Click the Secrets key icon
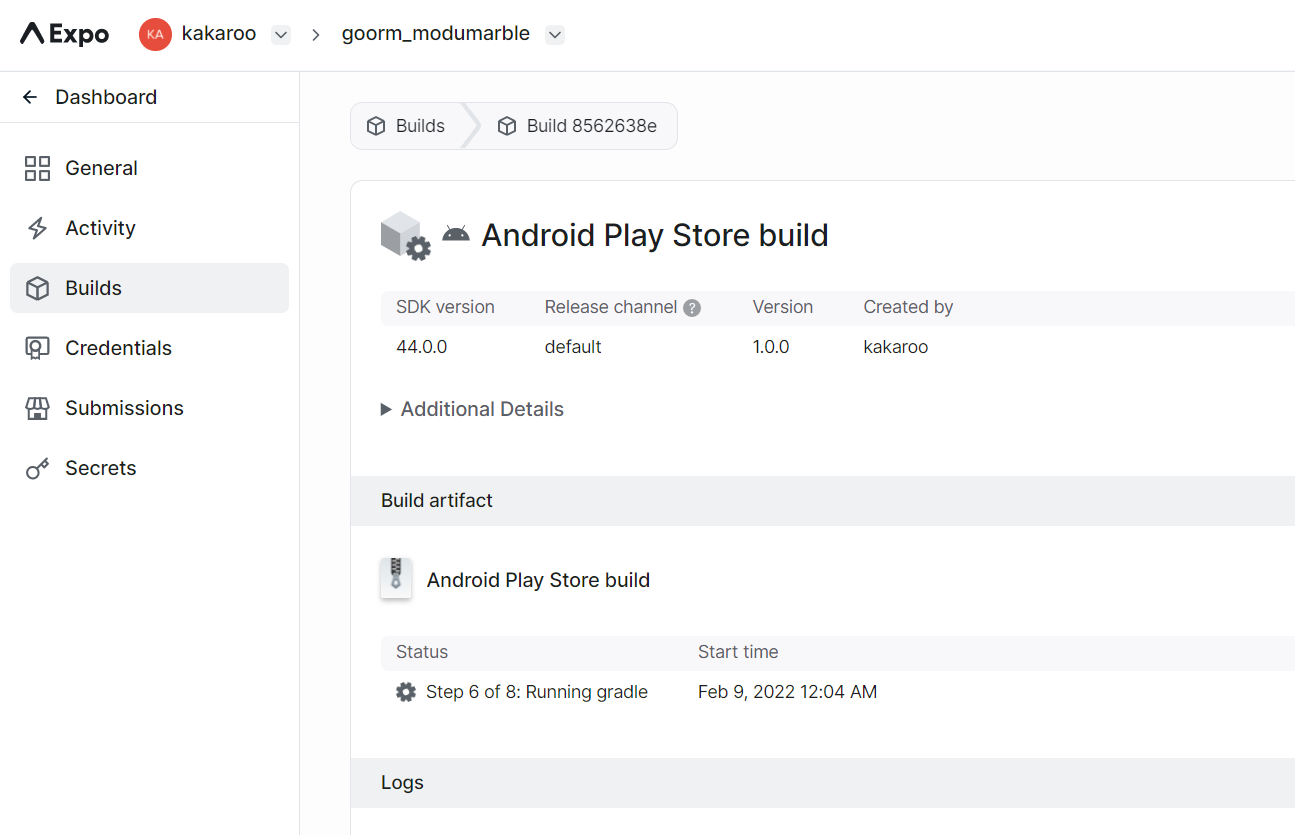The width and height of the screenshot is (1295, 835). [37, 468]
